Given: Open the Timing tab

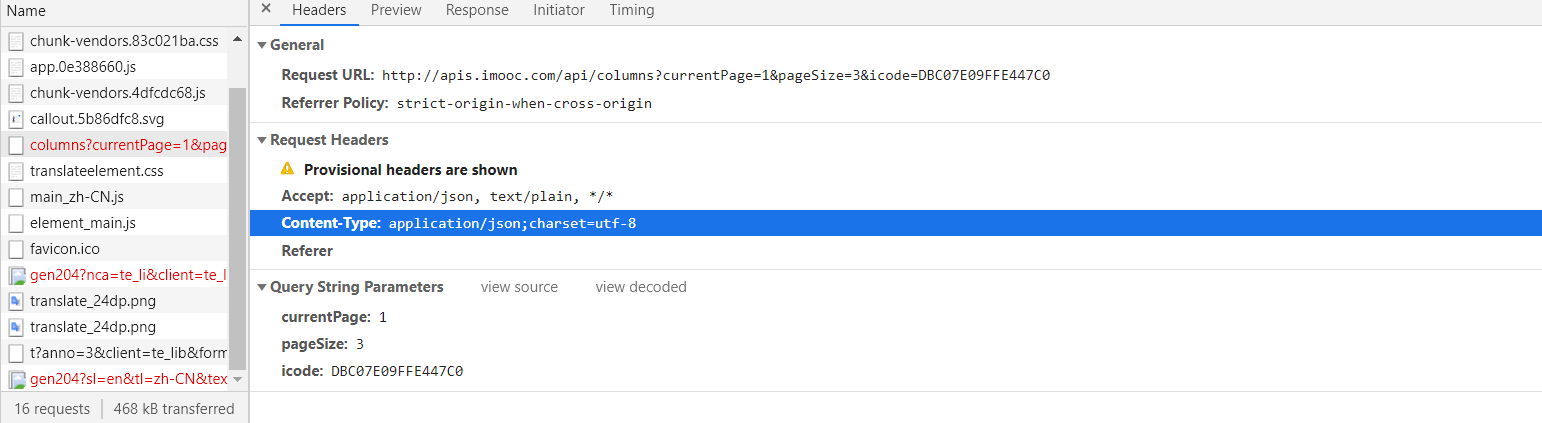Looking at the screenshot, I should pos(631,10).
